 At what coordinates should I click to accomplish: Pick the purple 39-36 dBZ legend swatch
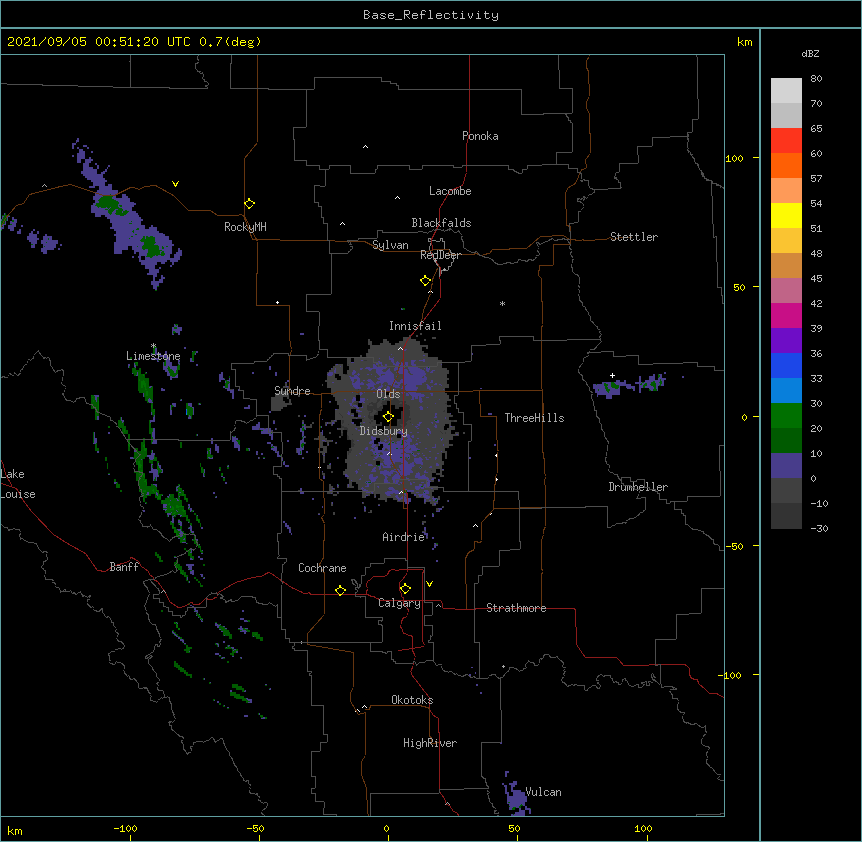[786, 341]
